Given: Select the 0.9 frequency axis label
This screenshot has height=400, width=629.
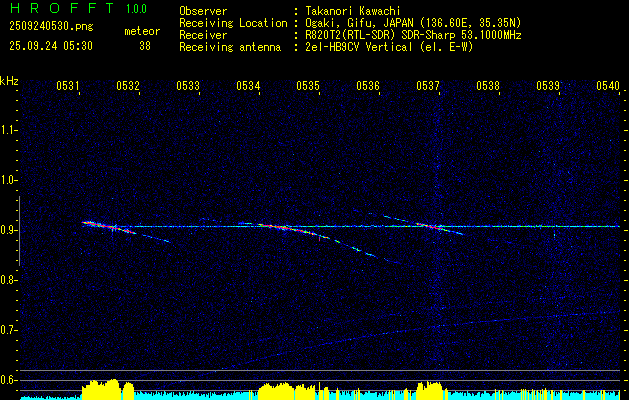Looking at the screenshot, I should pyautogui.click(x=9, y=229).
